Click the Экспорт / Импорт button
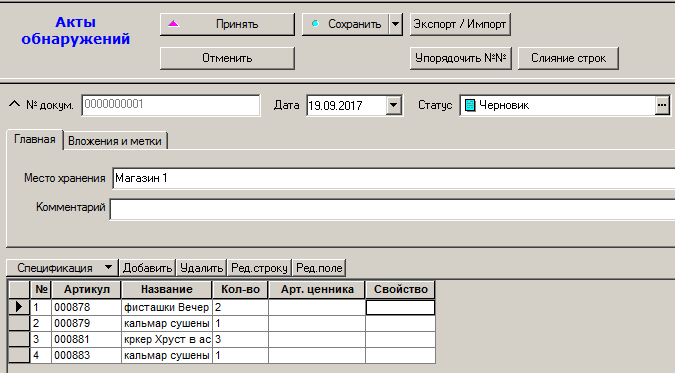This screenshot has width=675, height=373. click(x=460, y=24)
